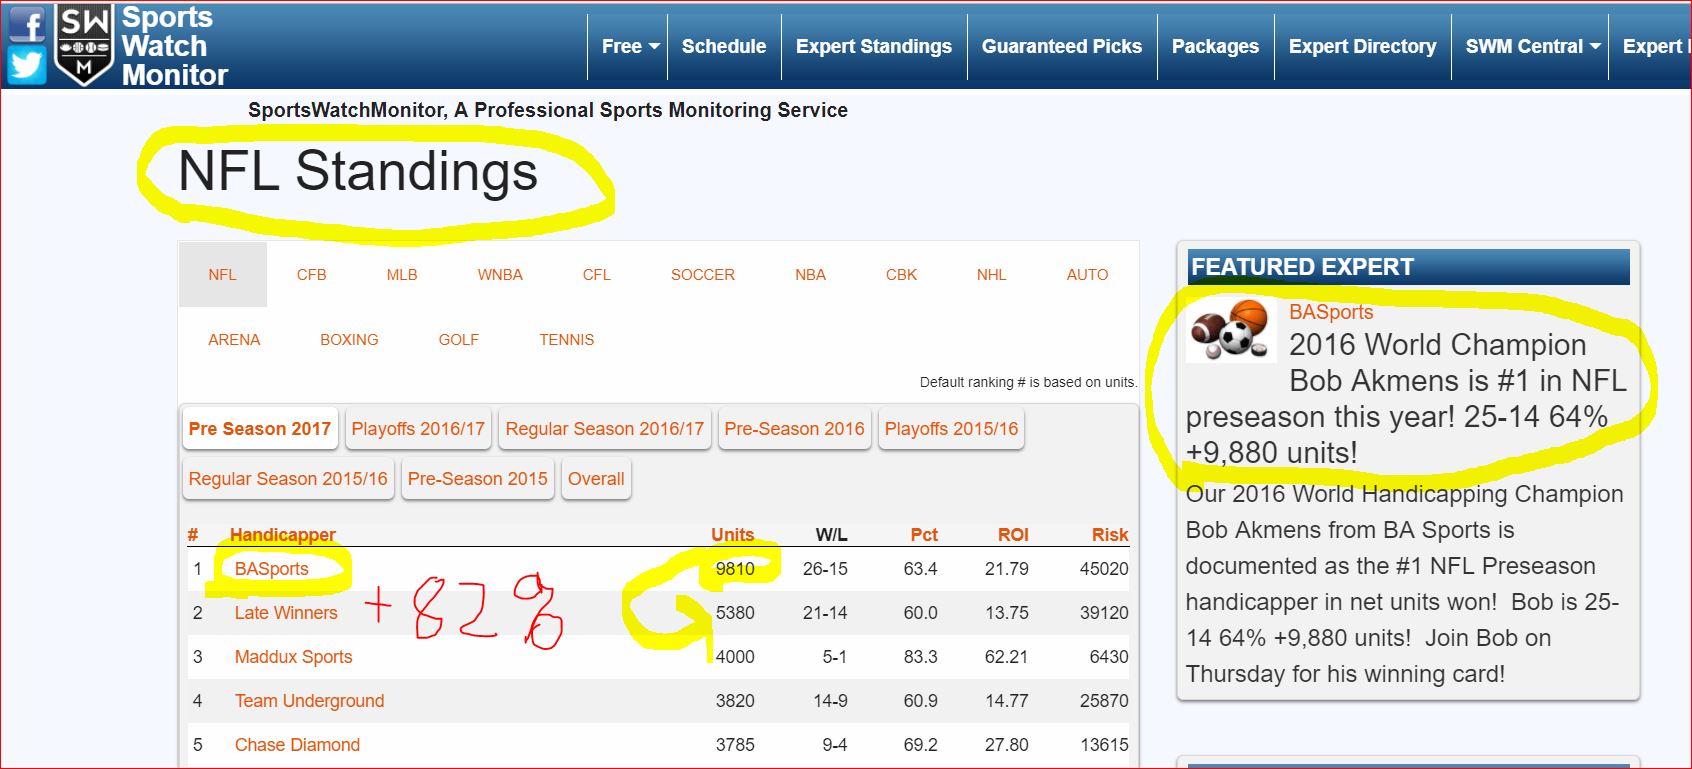
Task: Switch to the MLB sport tab
Action: coord(402,274)
